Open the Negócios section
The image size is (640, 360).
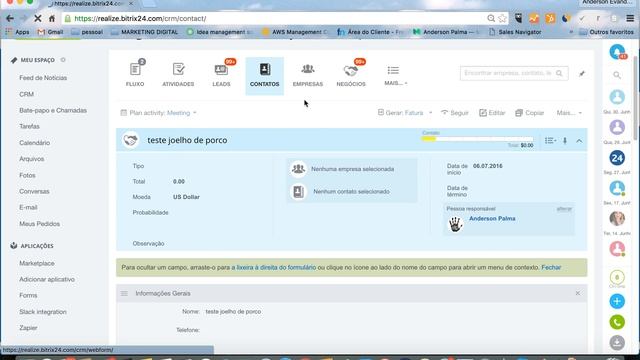tap(351, 74)
